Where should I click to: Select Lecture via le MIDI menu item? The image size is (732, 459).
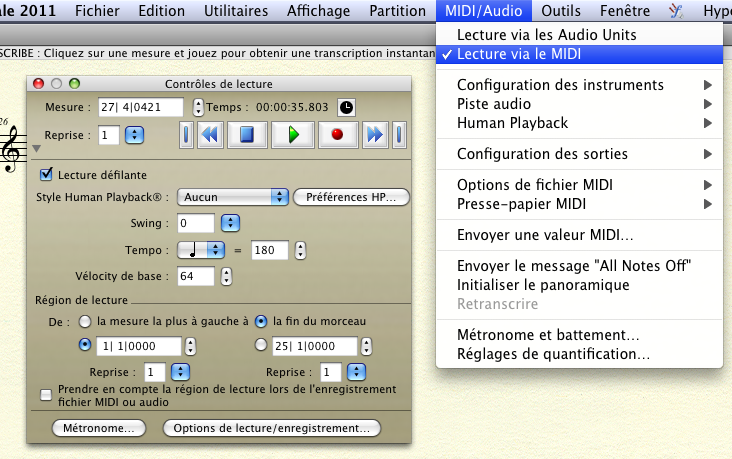coord(579,54)
